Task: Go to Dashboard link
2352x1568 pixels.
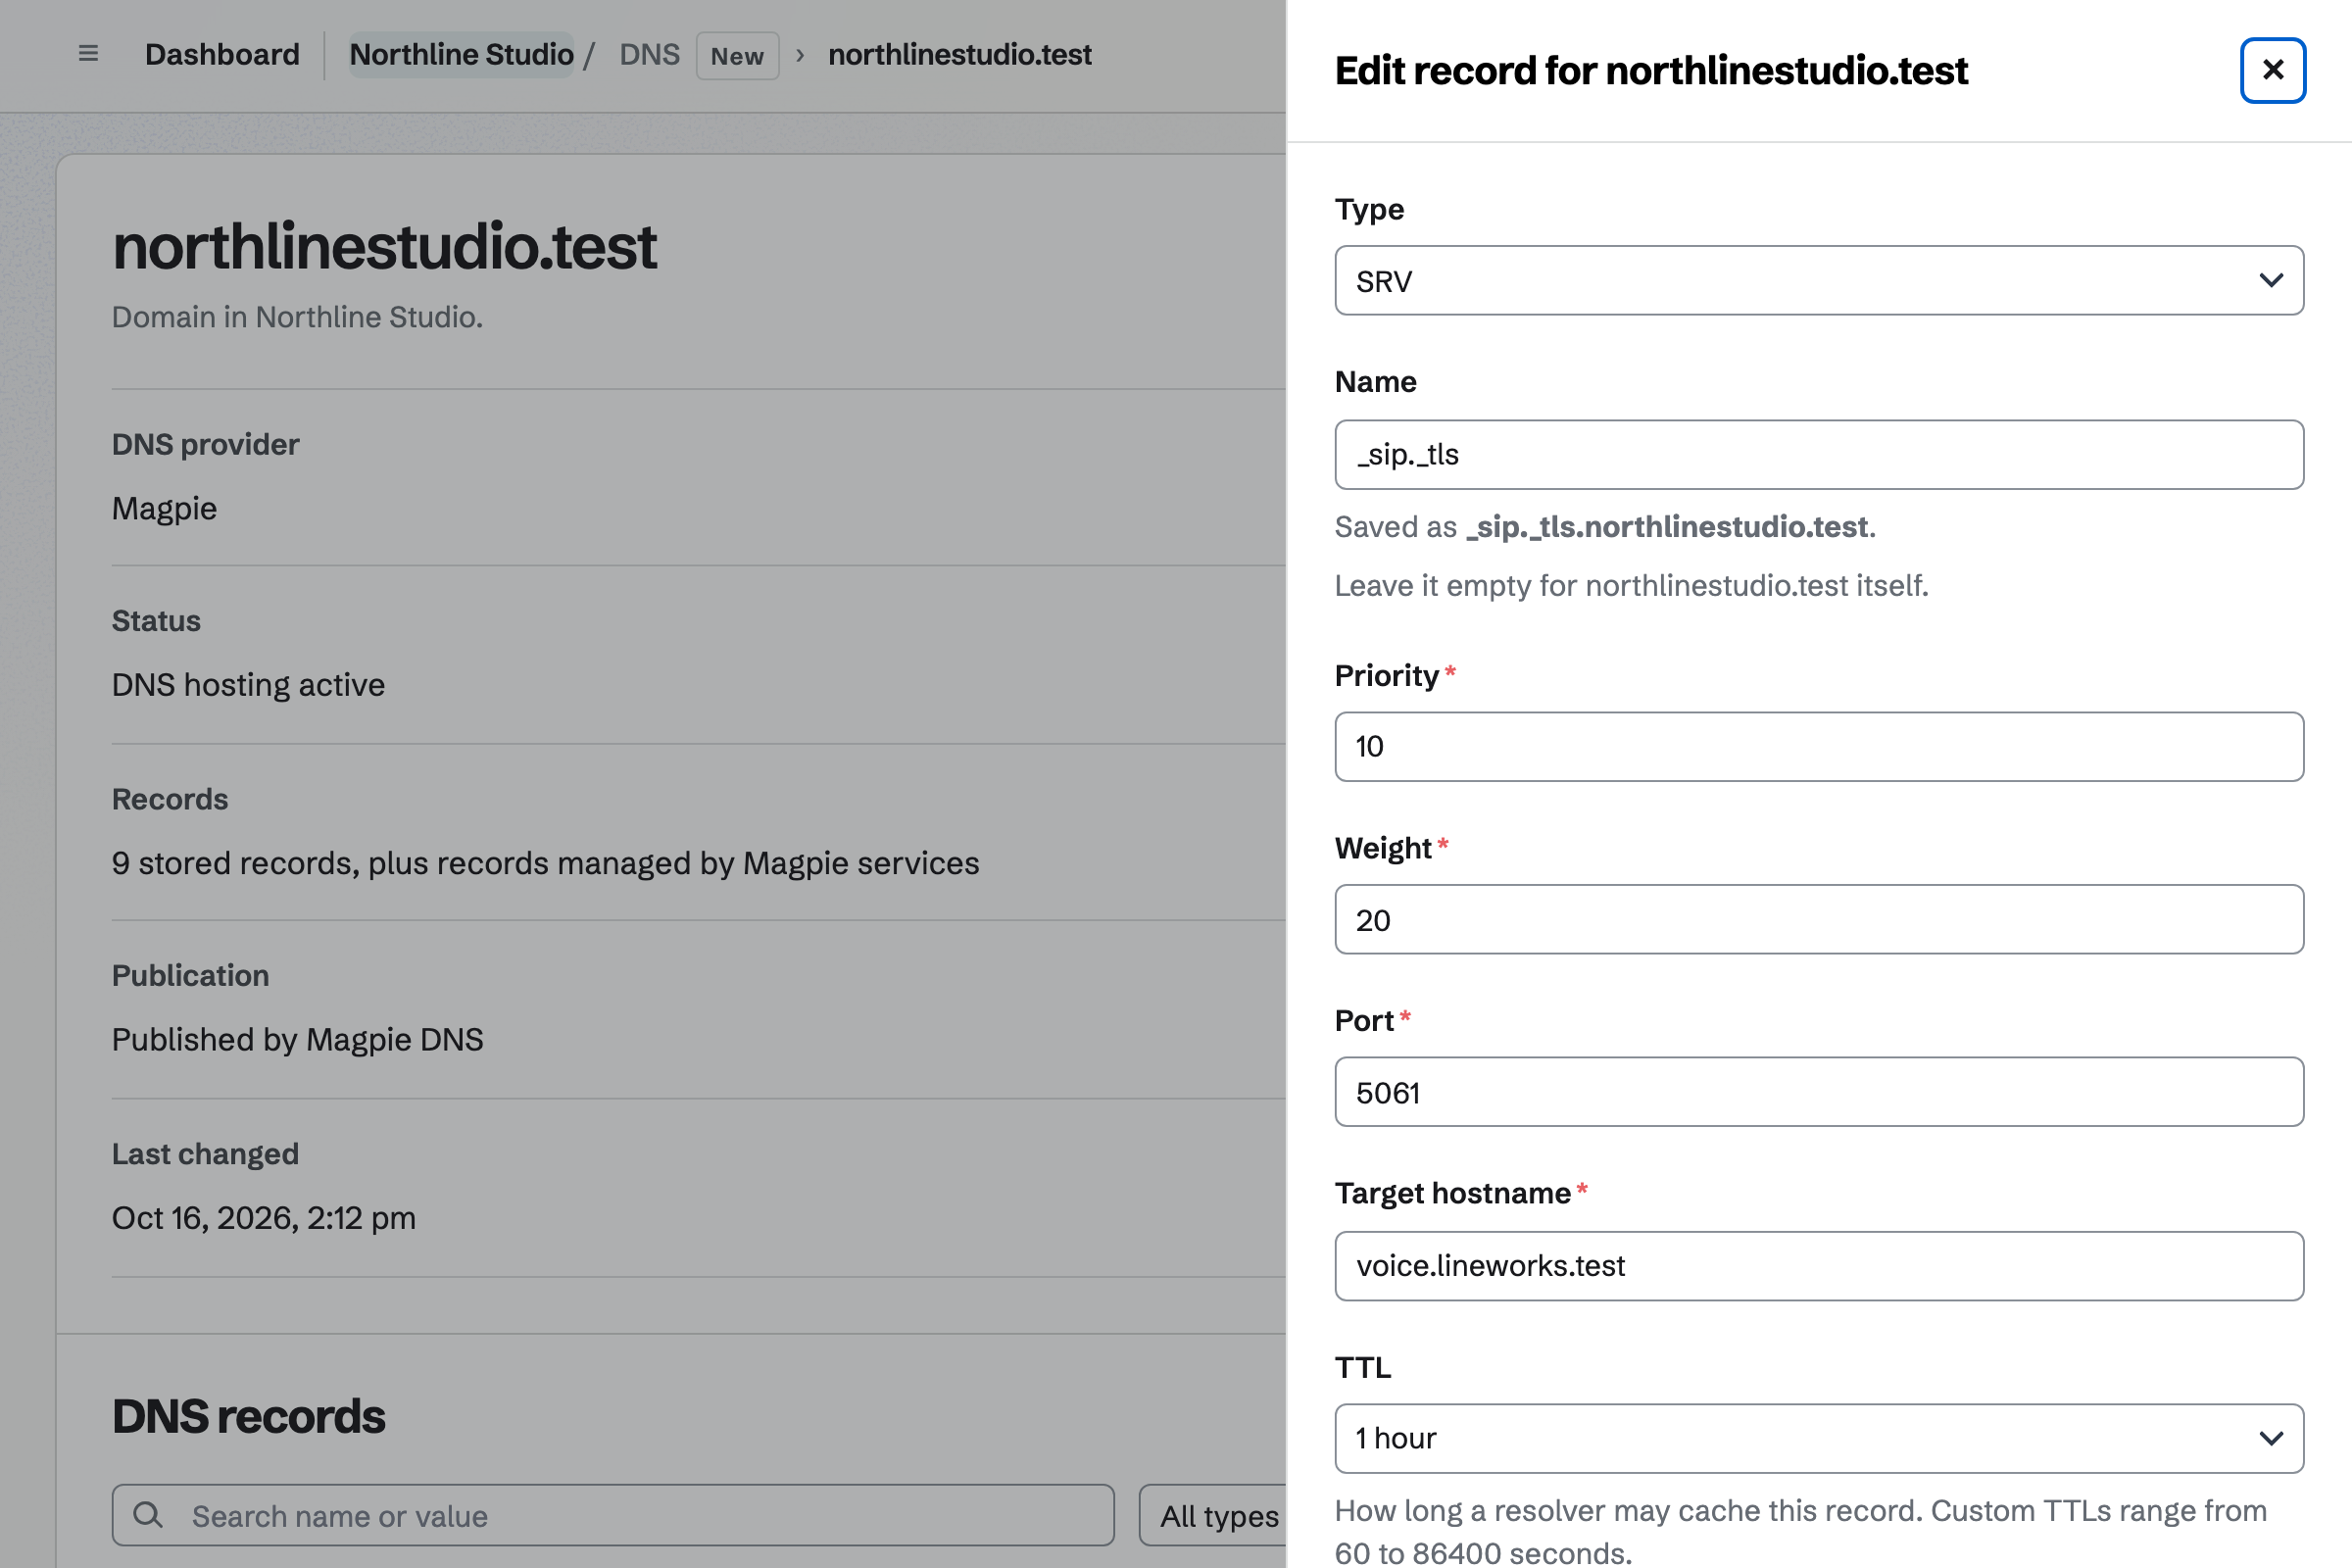Action: 222,54
